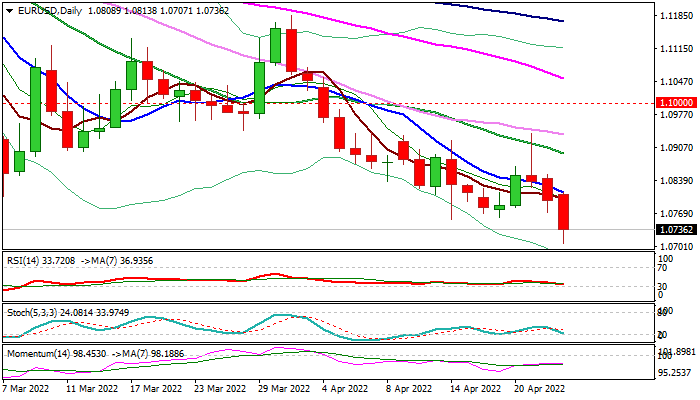
Task: Select the 1.07010 price axis label
Action: pyautogui.click(x=671, y=246)
